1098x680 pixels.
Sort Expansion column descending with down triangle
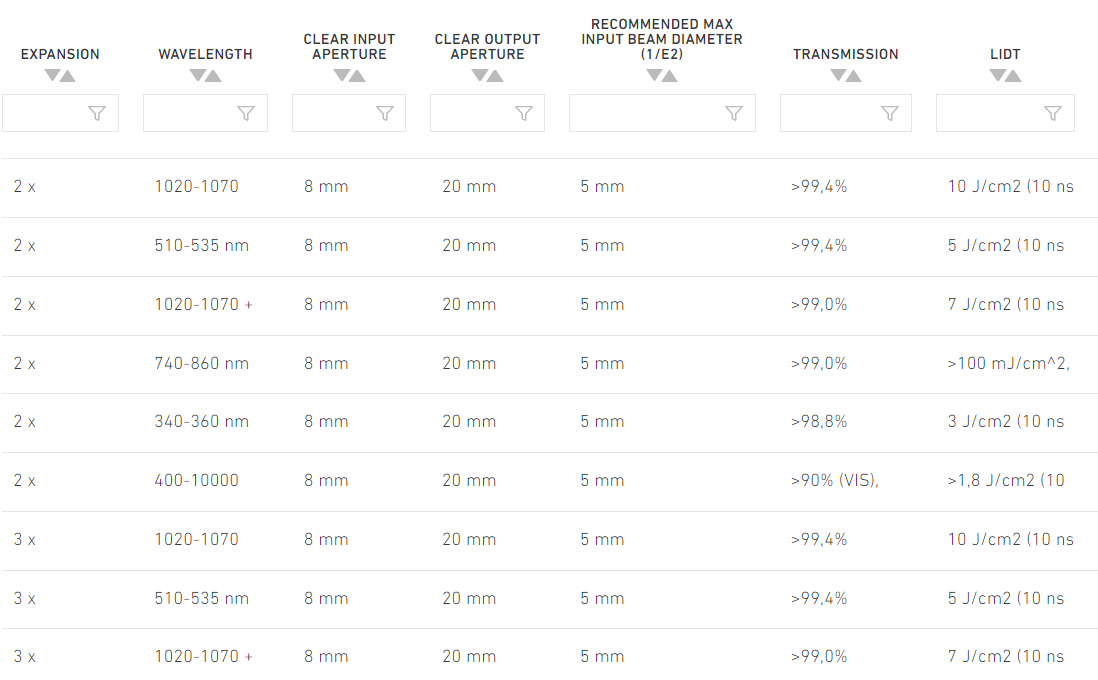click(x=52, y=76)
